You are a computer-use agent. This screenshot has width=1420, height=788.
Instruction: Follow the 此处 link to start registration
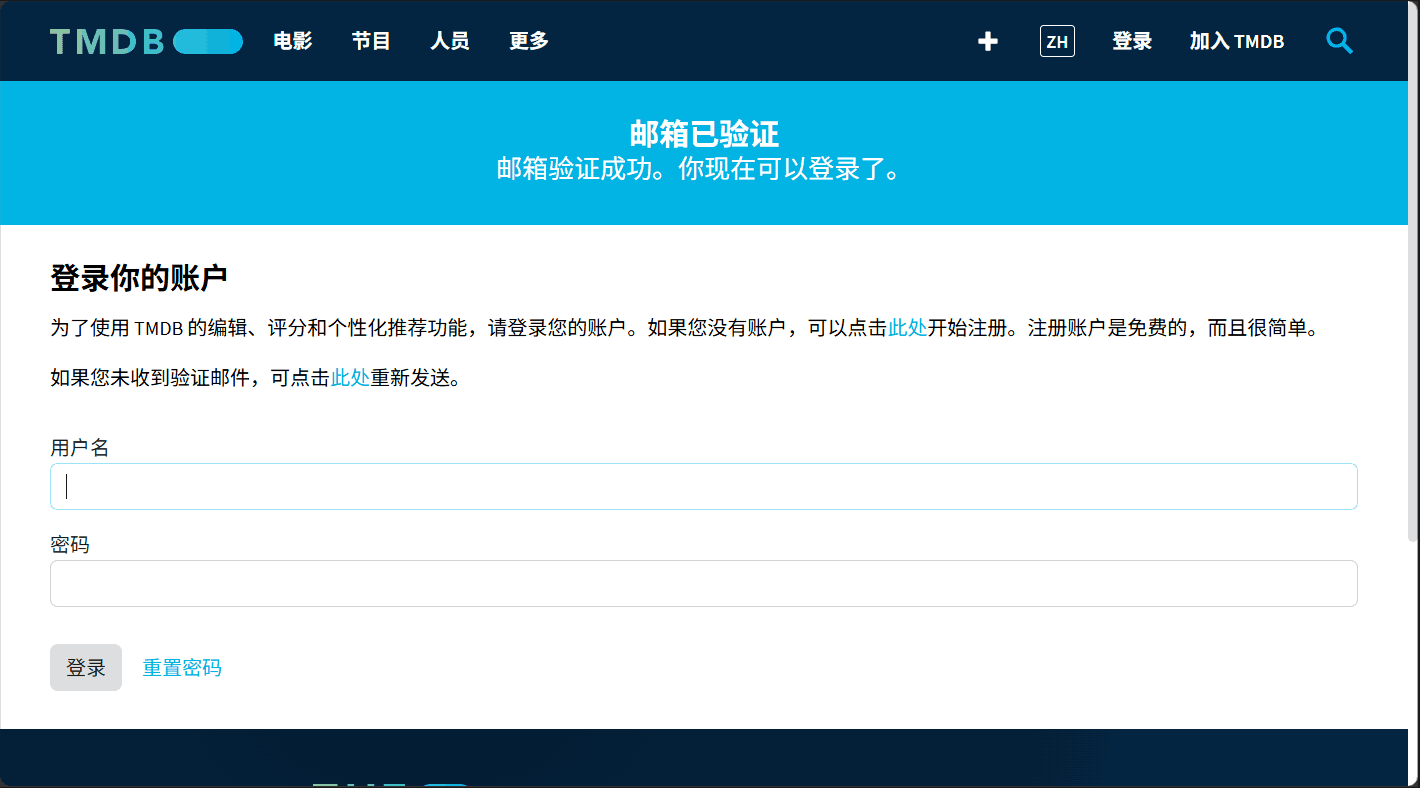point(908,328)
